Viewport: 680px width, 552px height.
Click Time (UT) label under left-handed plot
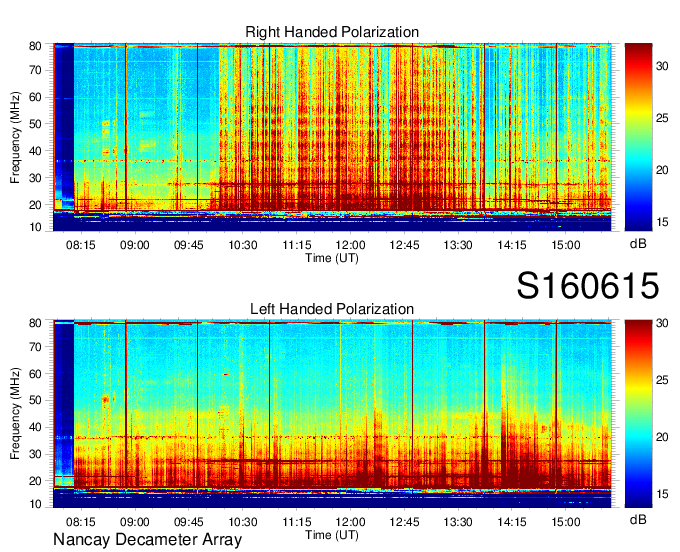pyautogui.click(x=332, y=535)
